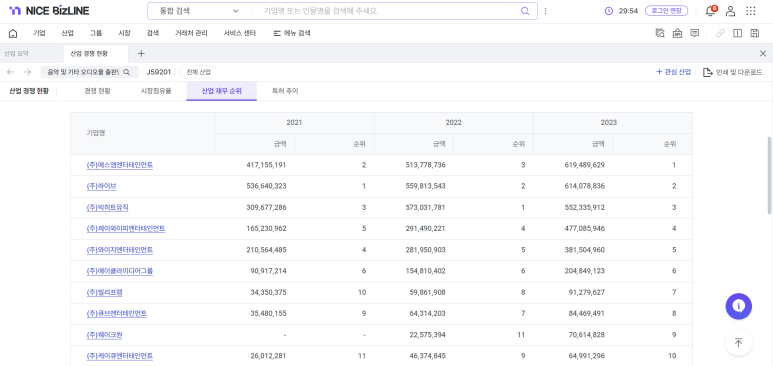Viewport: 773px width, 366px height.
Task: Open (주)빌리프랩 company link
Action: 105,293
